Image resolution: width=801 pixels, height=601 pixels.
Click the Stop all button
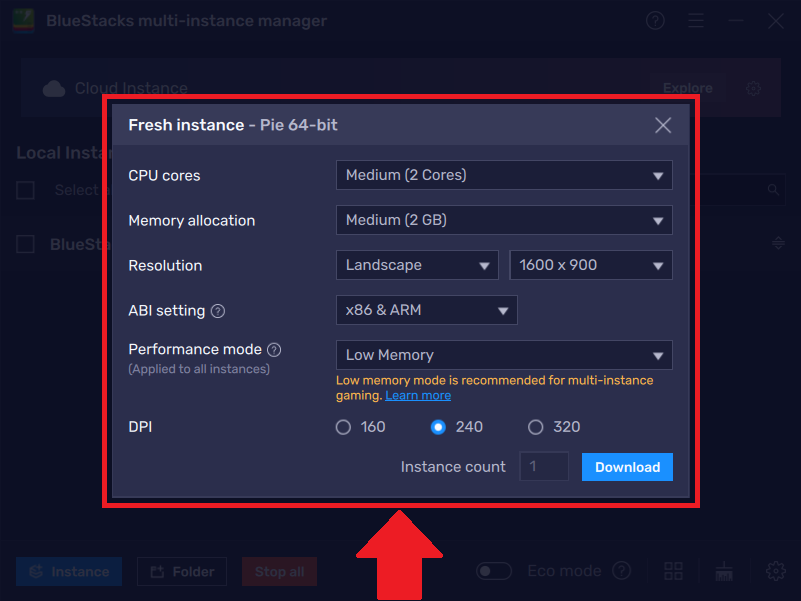tap(279, 571)
